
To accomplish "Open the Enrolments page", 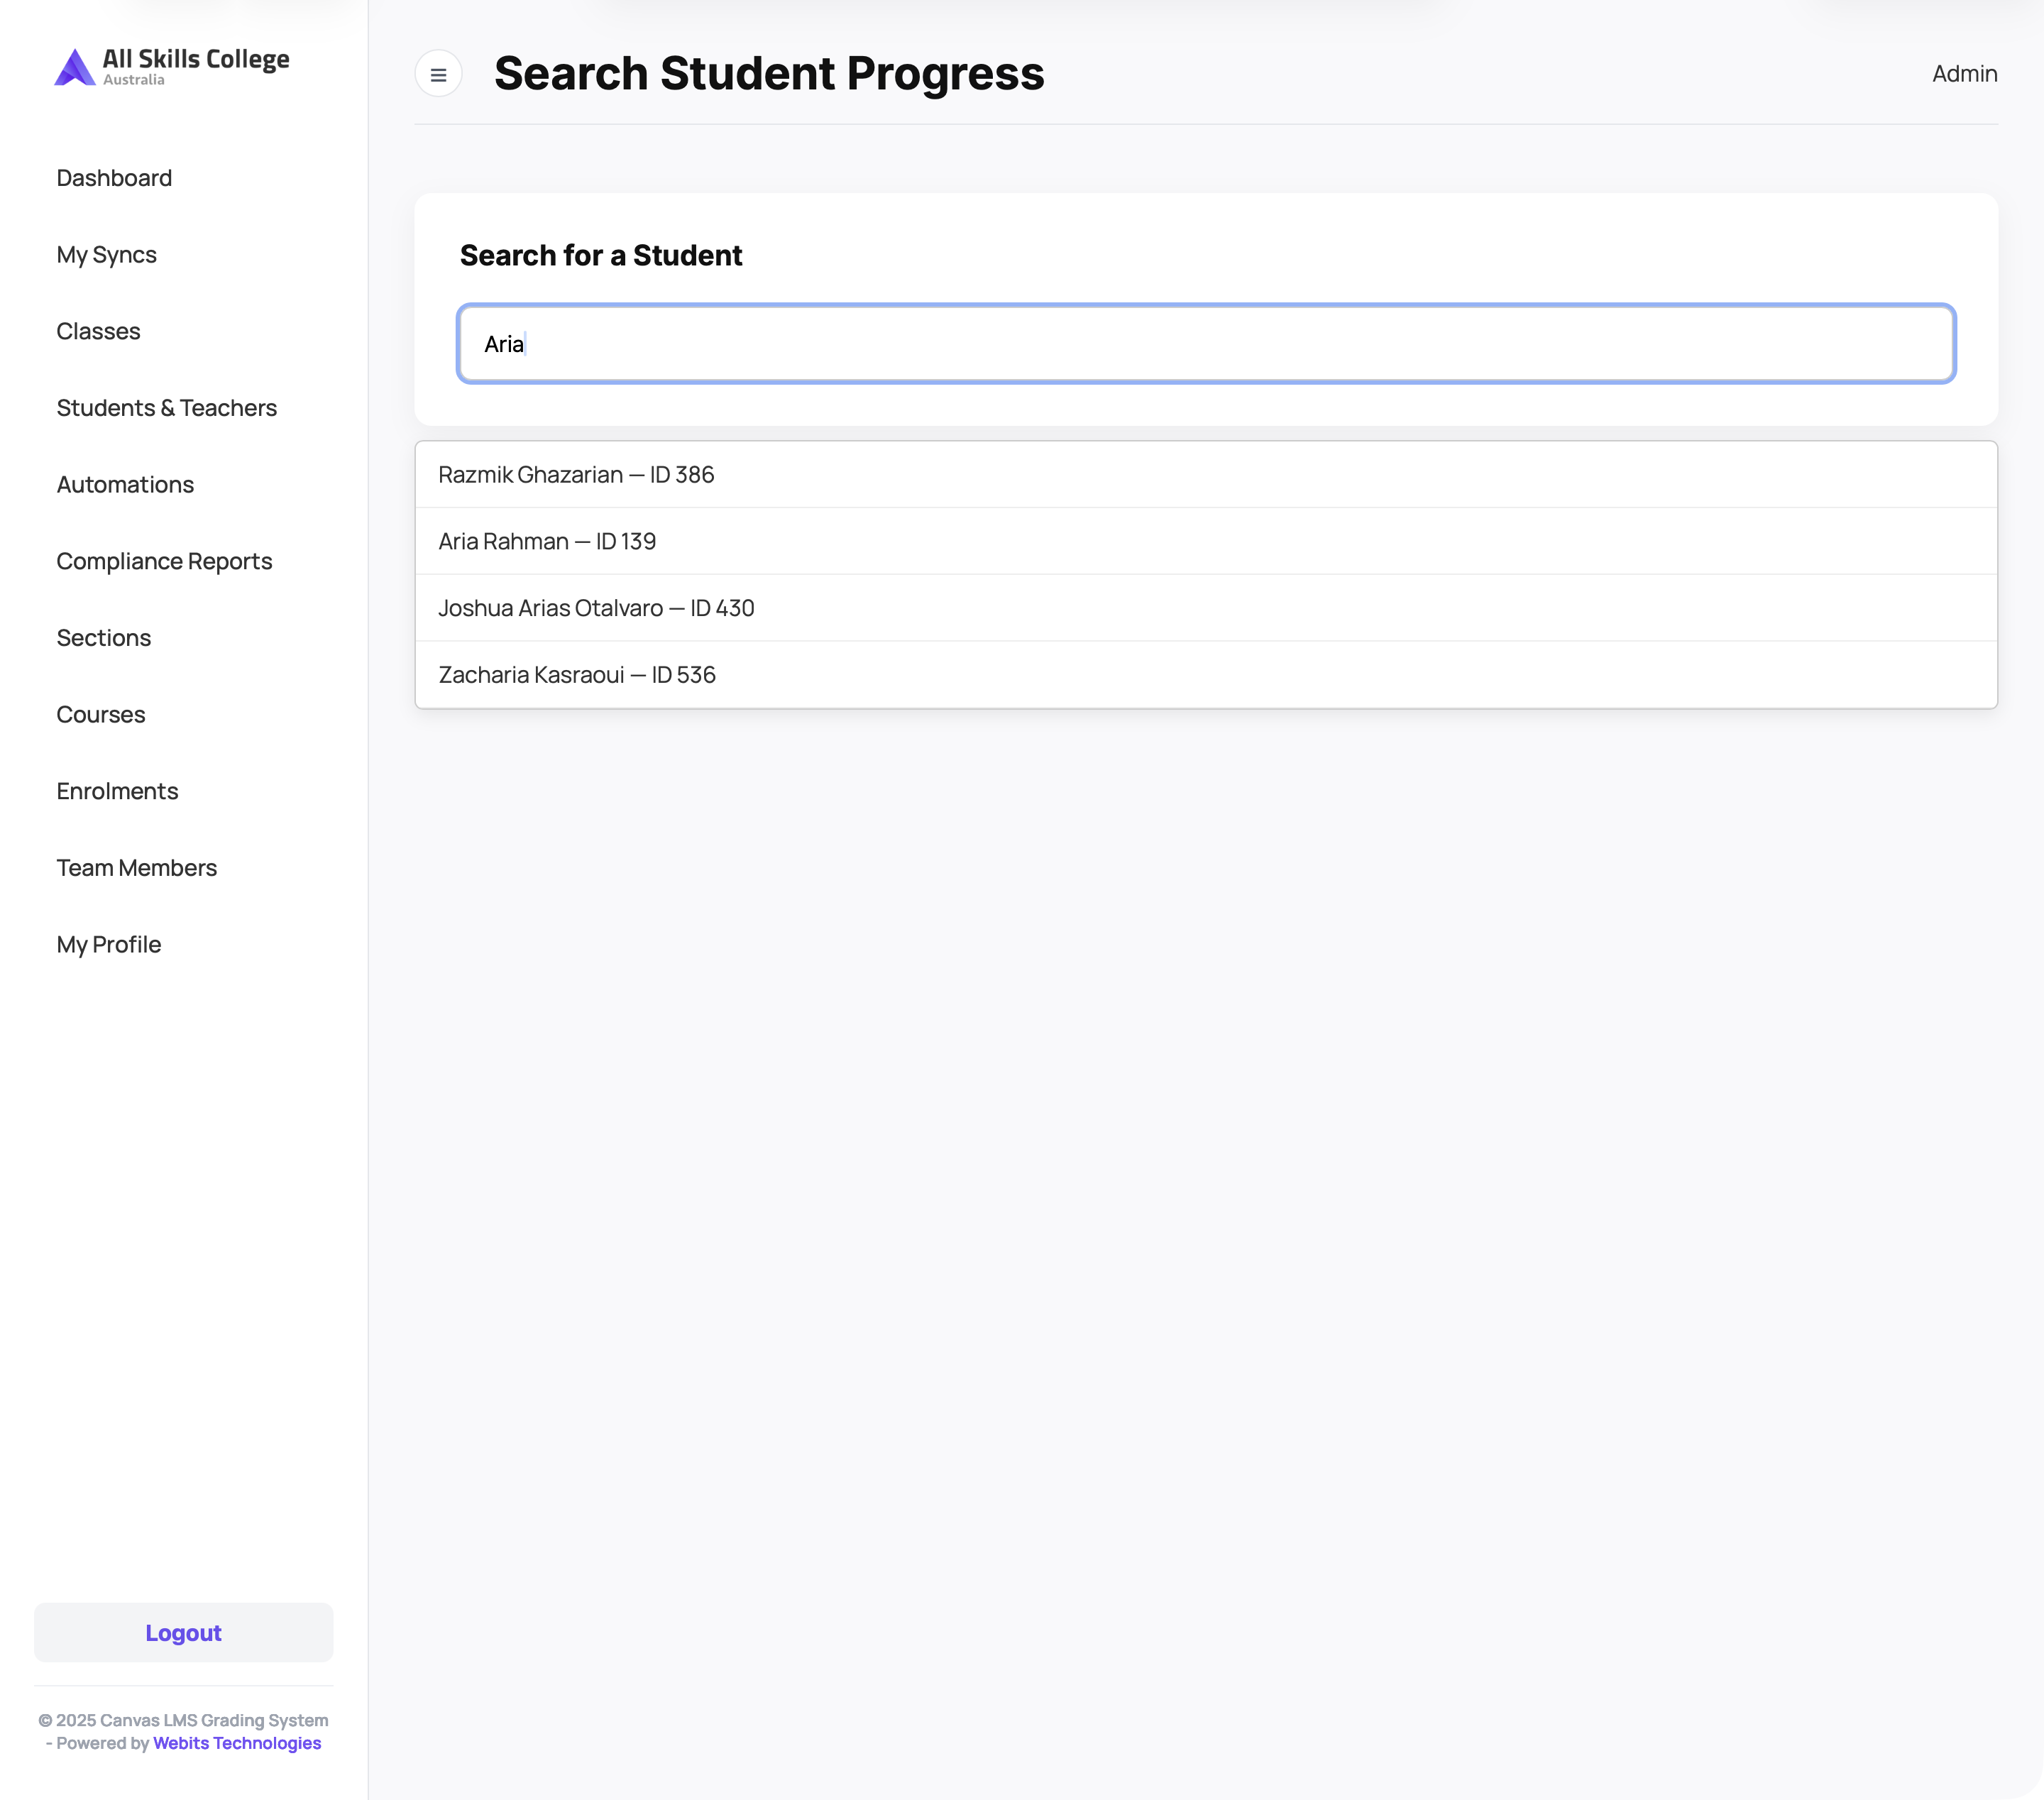I will 117,791.
